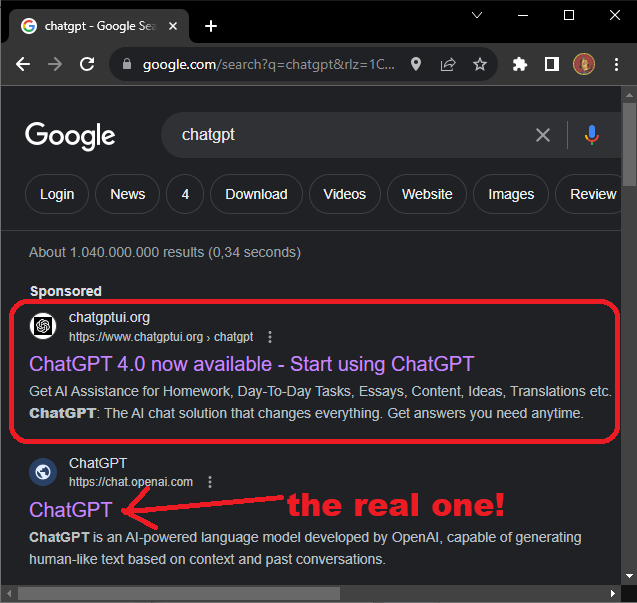The image size is (637, 603).
Task: Open the location permission icon in address bar
Action: pyautogui.click(x=416, y=64)
